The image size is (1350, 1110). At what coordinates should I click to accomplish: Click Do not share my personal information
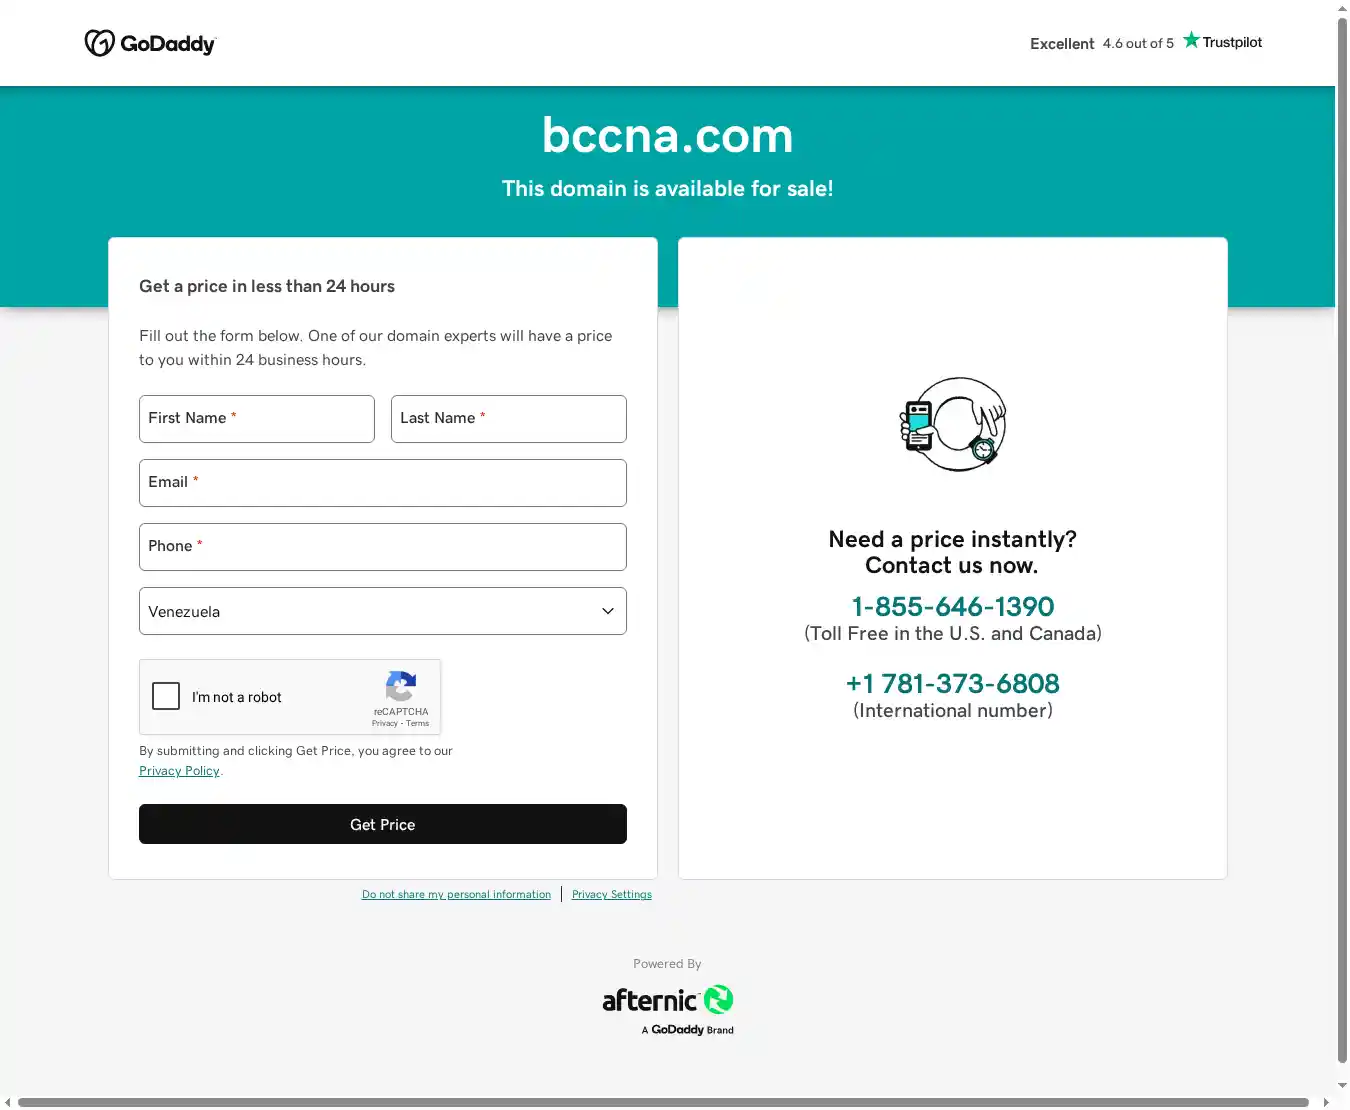click(x=456, y=894)
